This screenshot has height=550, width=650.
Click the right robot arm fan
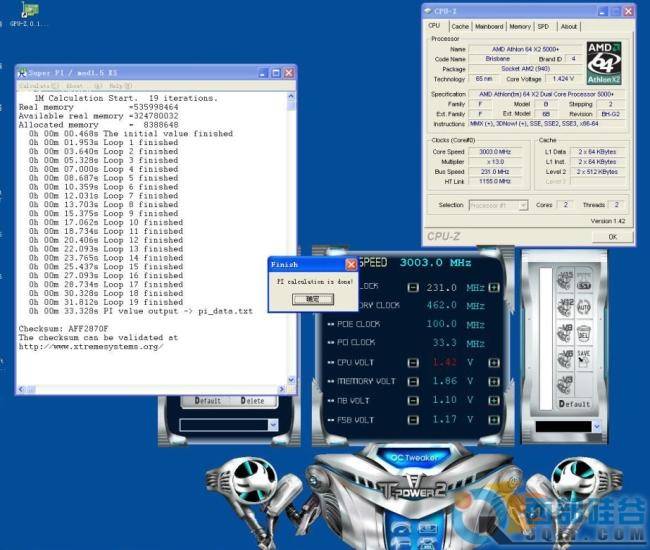(575, 480)
